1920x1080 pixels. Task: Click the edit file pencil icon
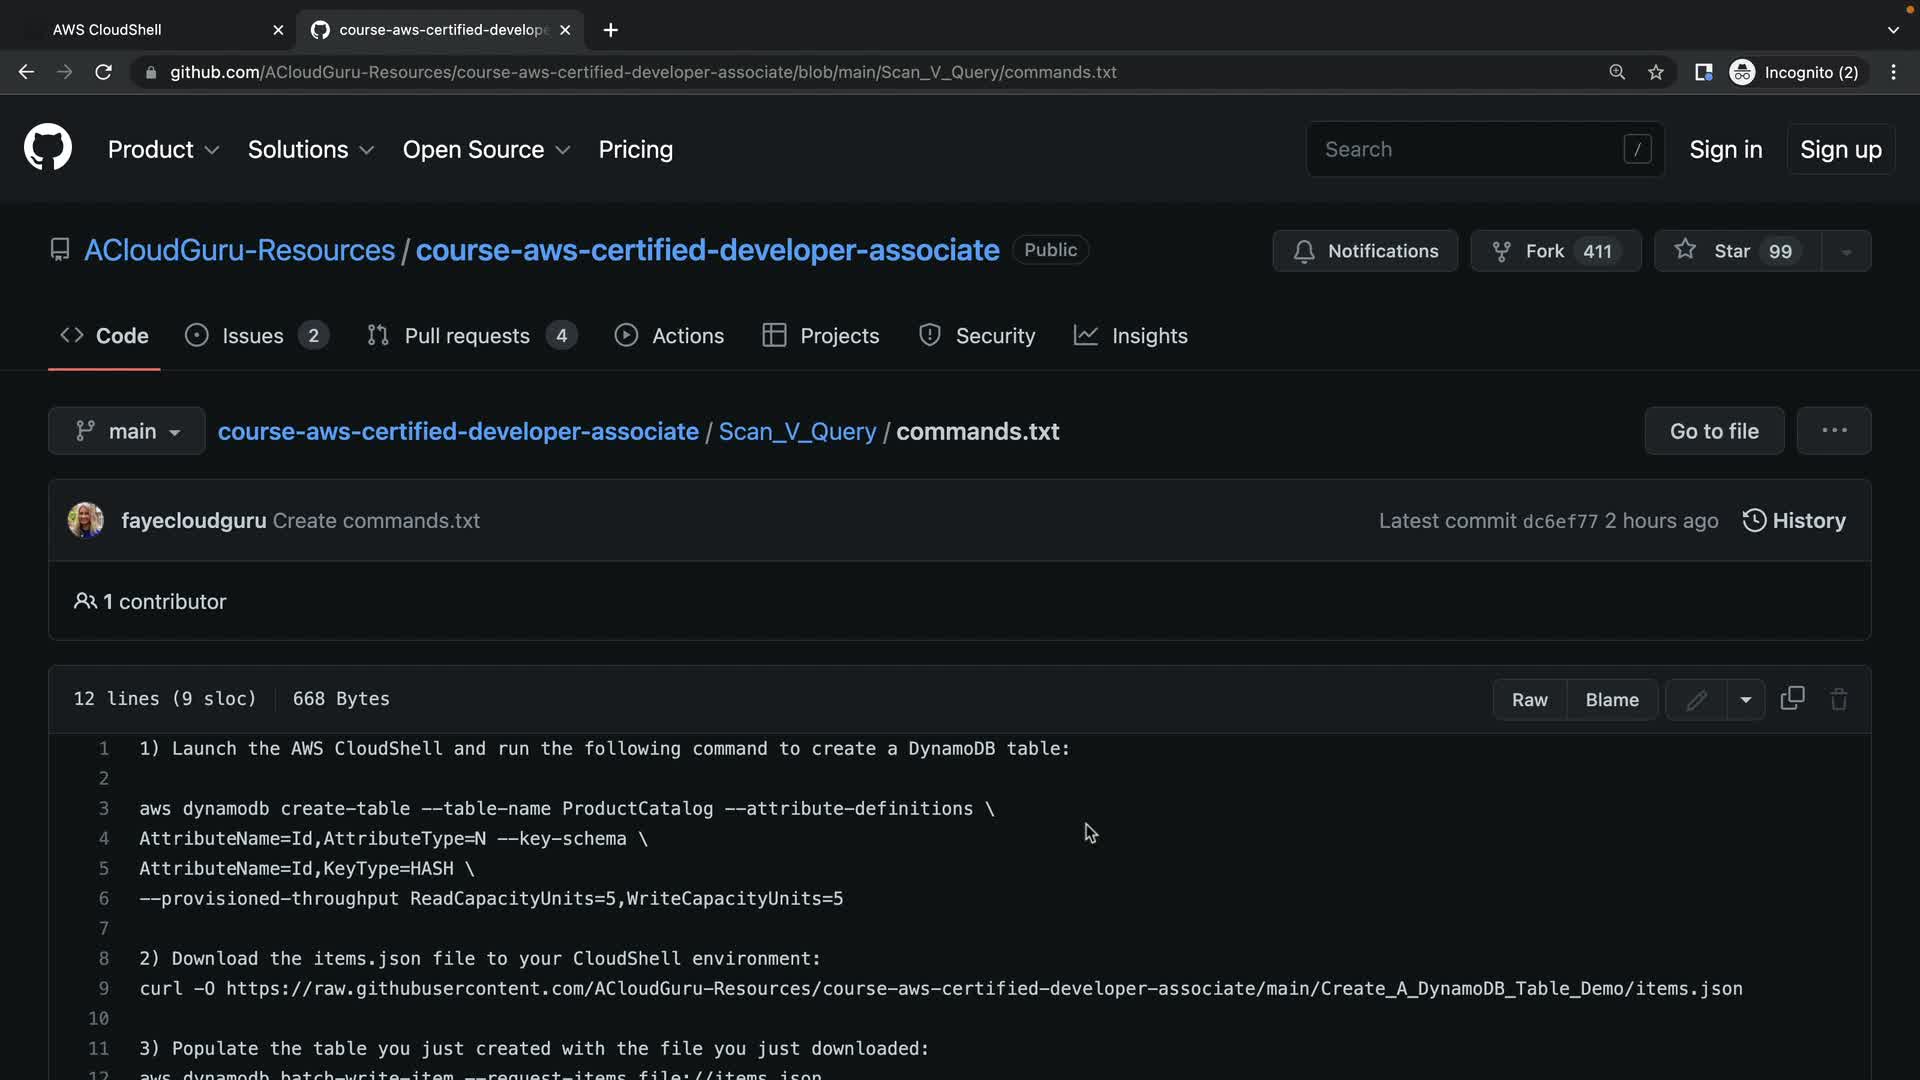point(1696,700)
